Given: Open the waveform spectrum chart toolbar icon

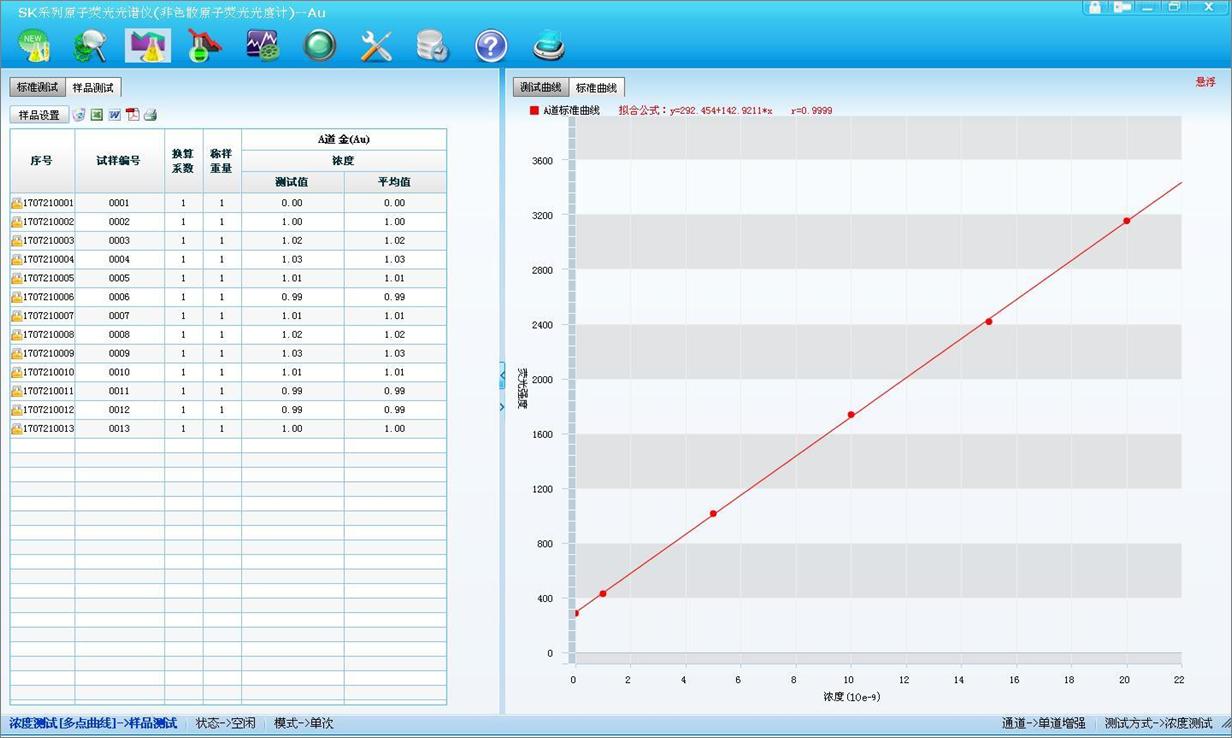Looking at the screenshot, I should click(x=262, y=46).
